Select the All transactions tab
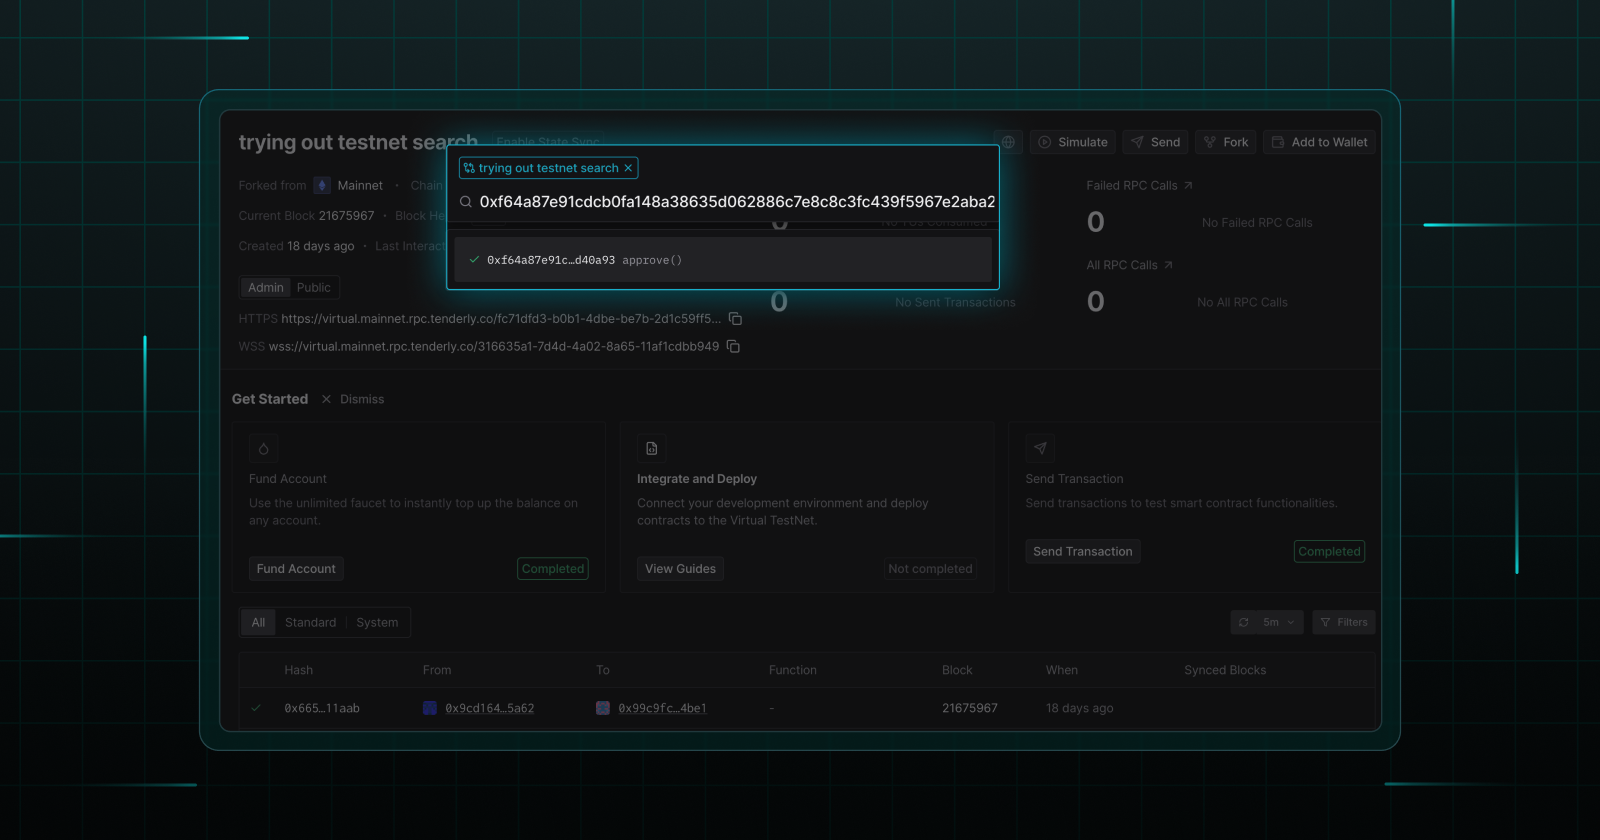Viewport: 1600px width, 840px height. [x=258, y=622]
